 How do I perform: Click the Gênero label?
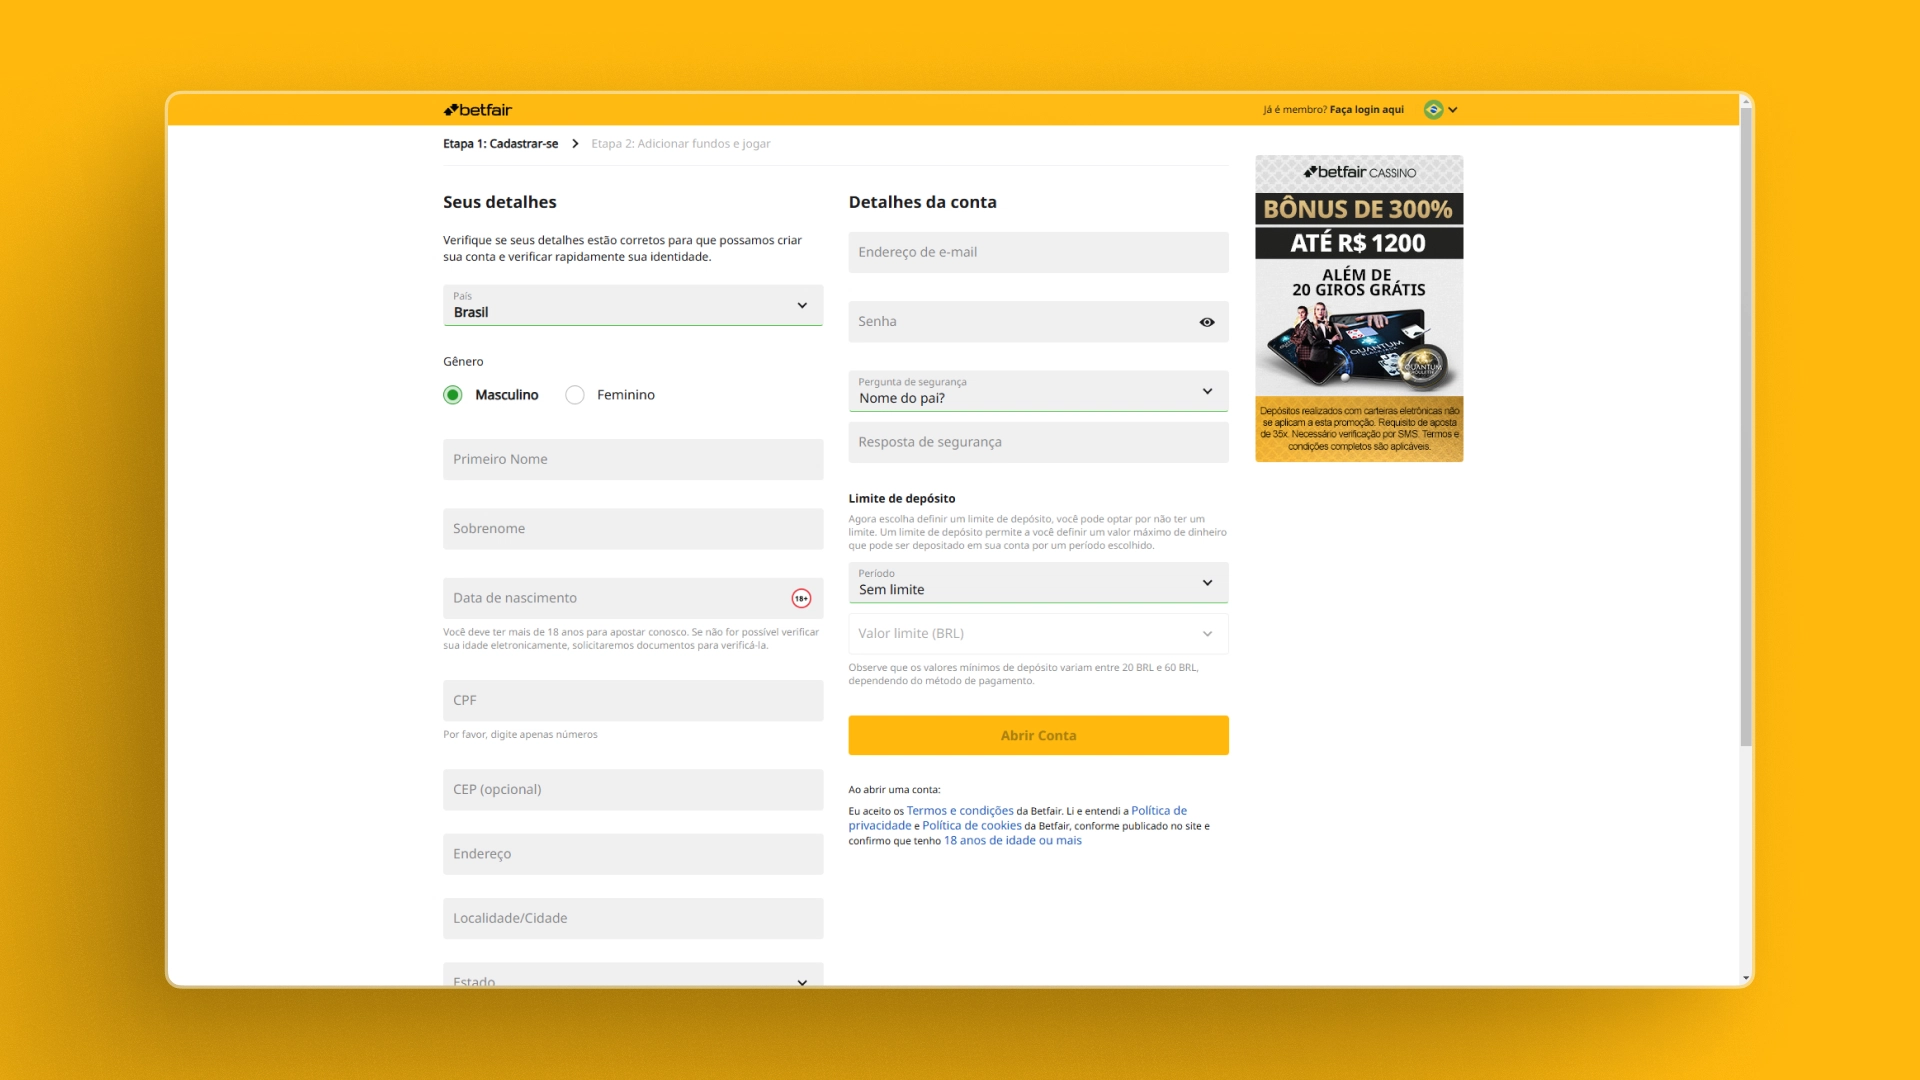[x=463, y=362]
